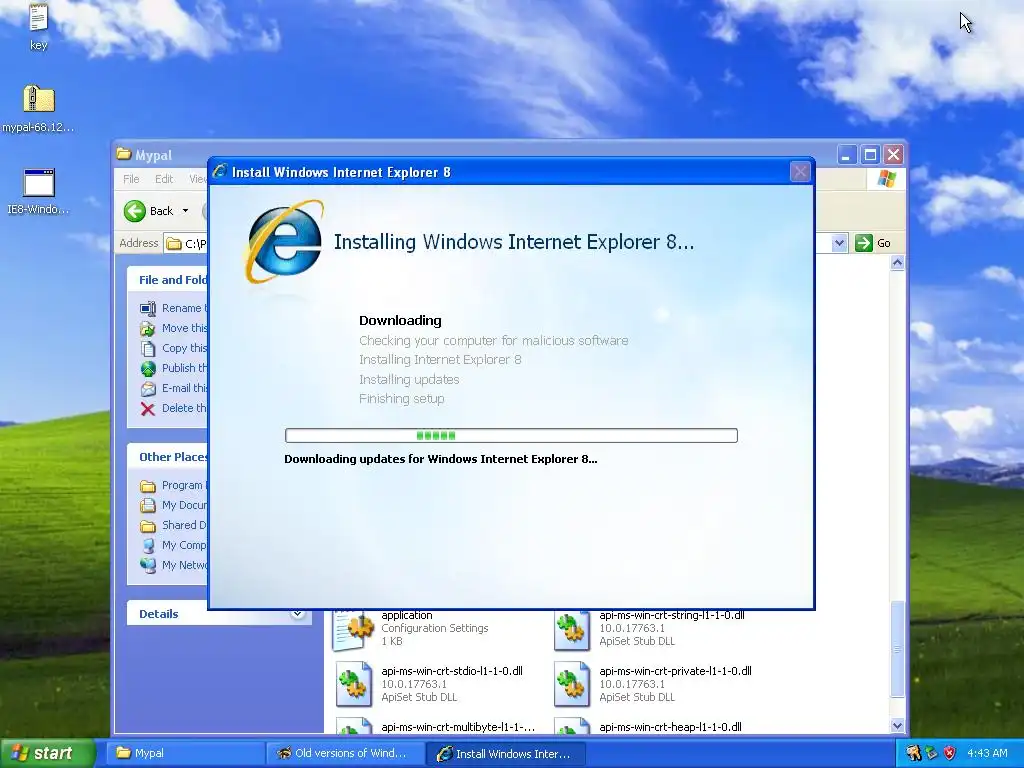Open the My Computer link text
This screenshot has height=768, width=1024.
point(184,545)
